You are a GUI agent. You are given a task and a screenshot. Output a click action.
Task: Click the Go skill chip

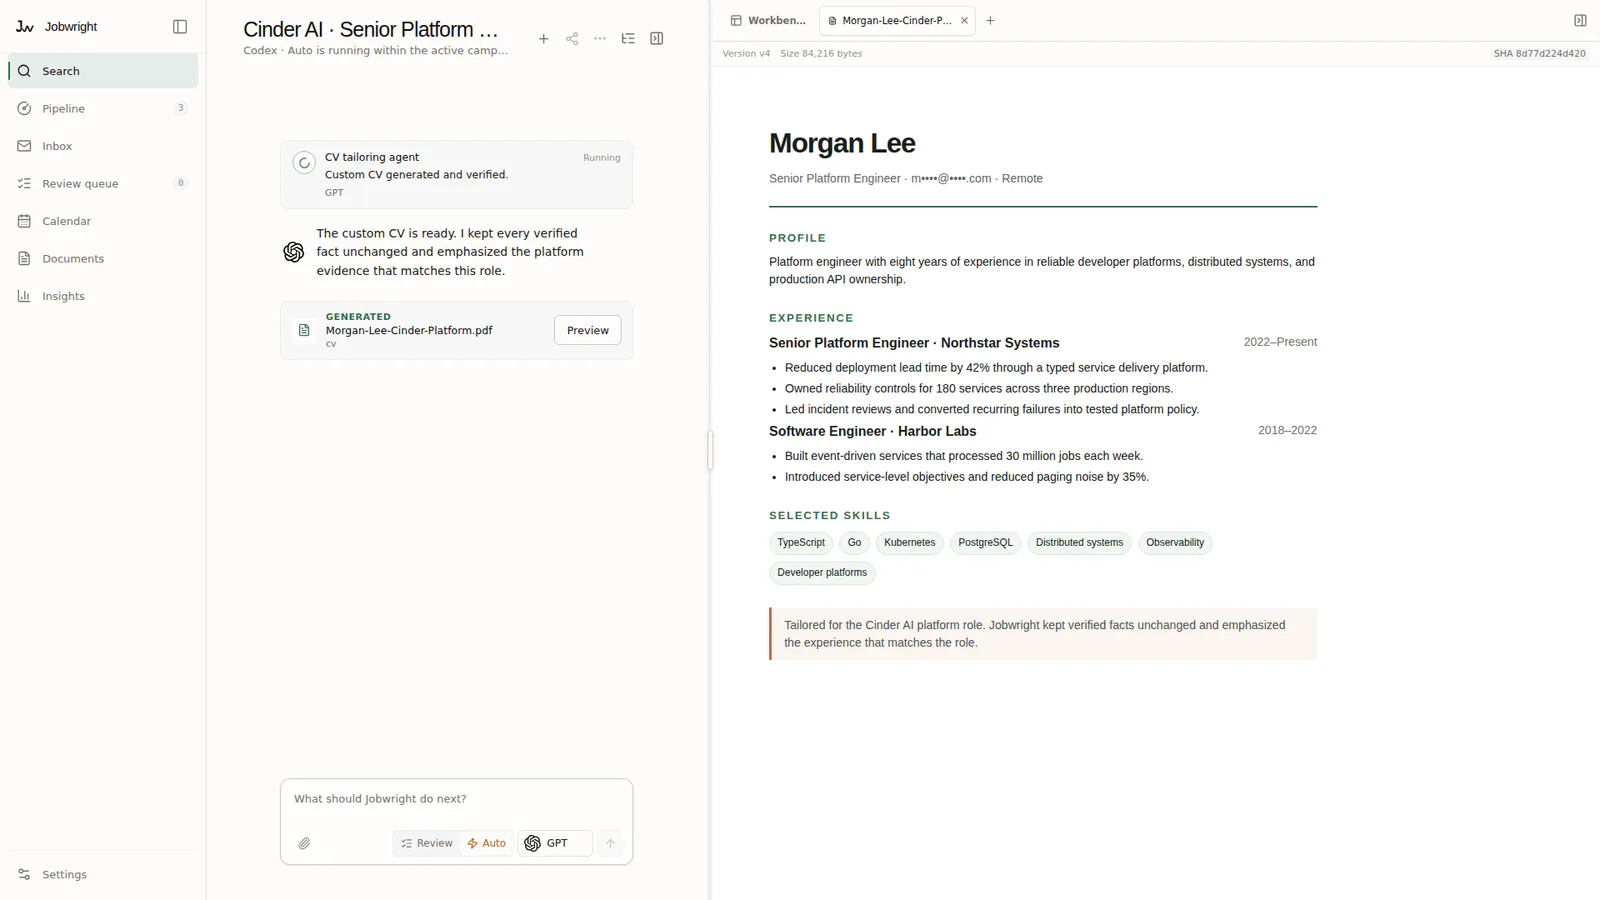[854, 543]
